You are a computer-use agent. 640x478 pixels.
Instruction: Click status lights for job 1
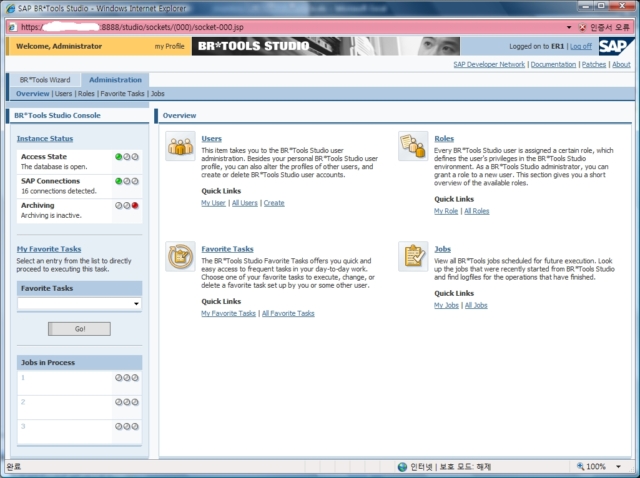(x=127, y=378)
